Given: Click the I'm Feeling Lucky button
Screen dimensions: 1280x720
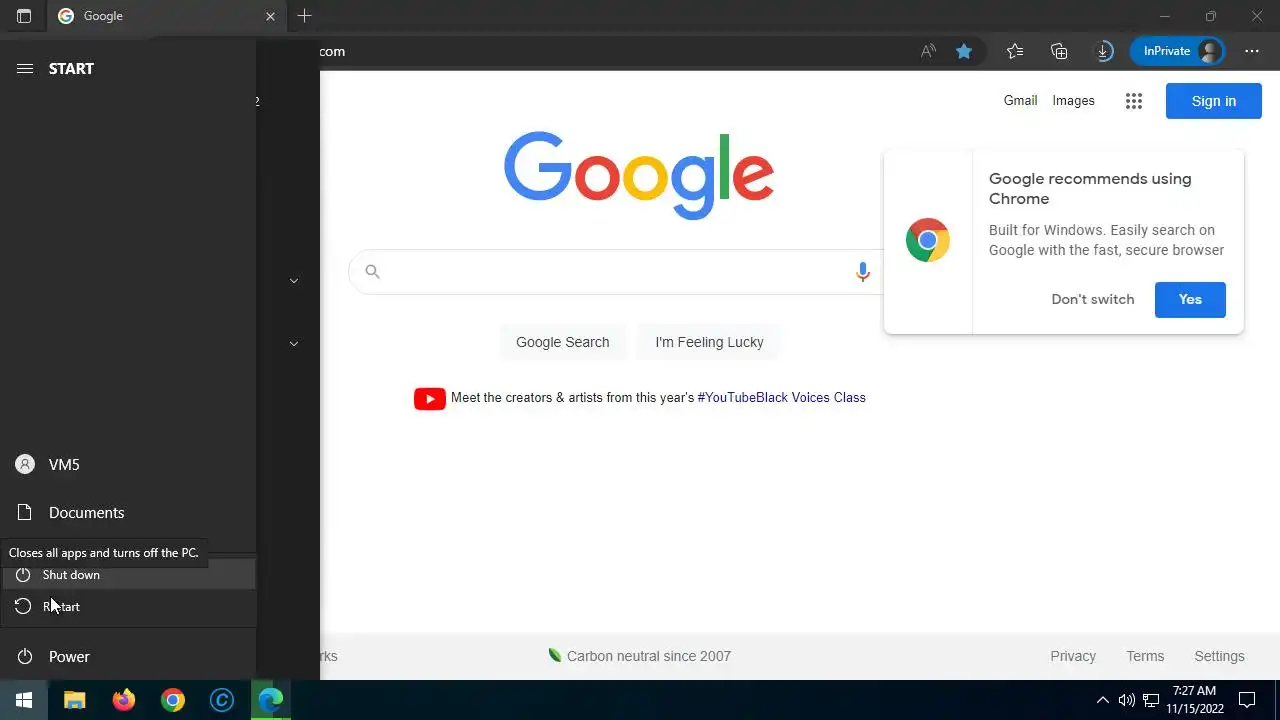Looking at the screenshot, I should (709, 342).
